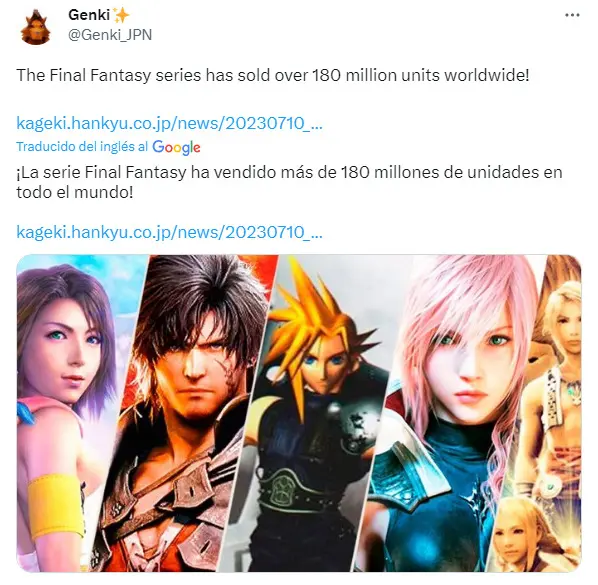
Task: Click the blonde Vaan figure at top right
Action: point(559,381)
